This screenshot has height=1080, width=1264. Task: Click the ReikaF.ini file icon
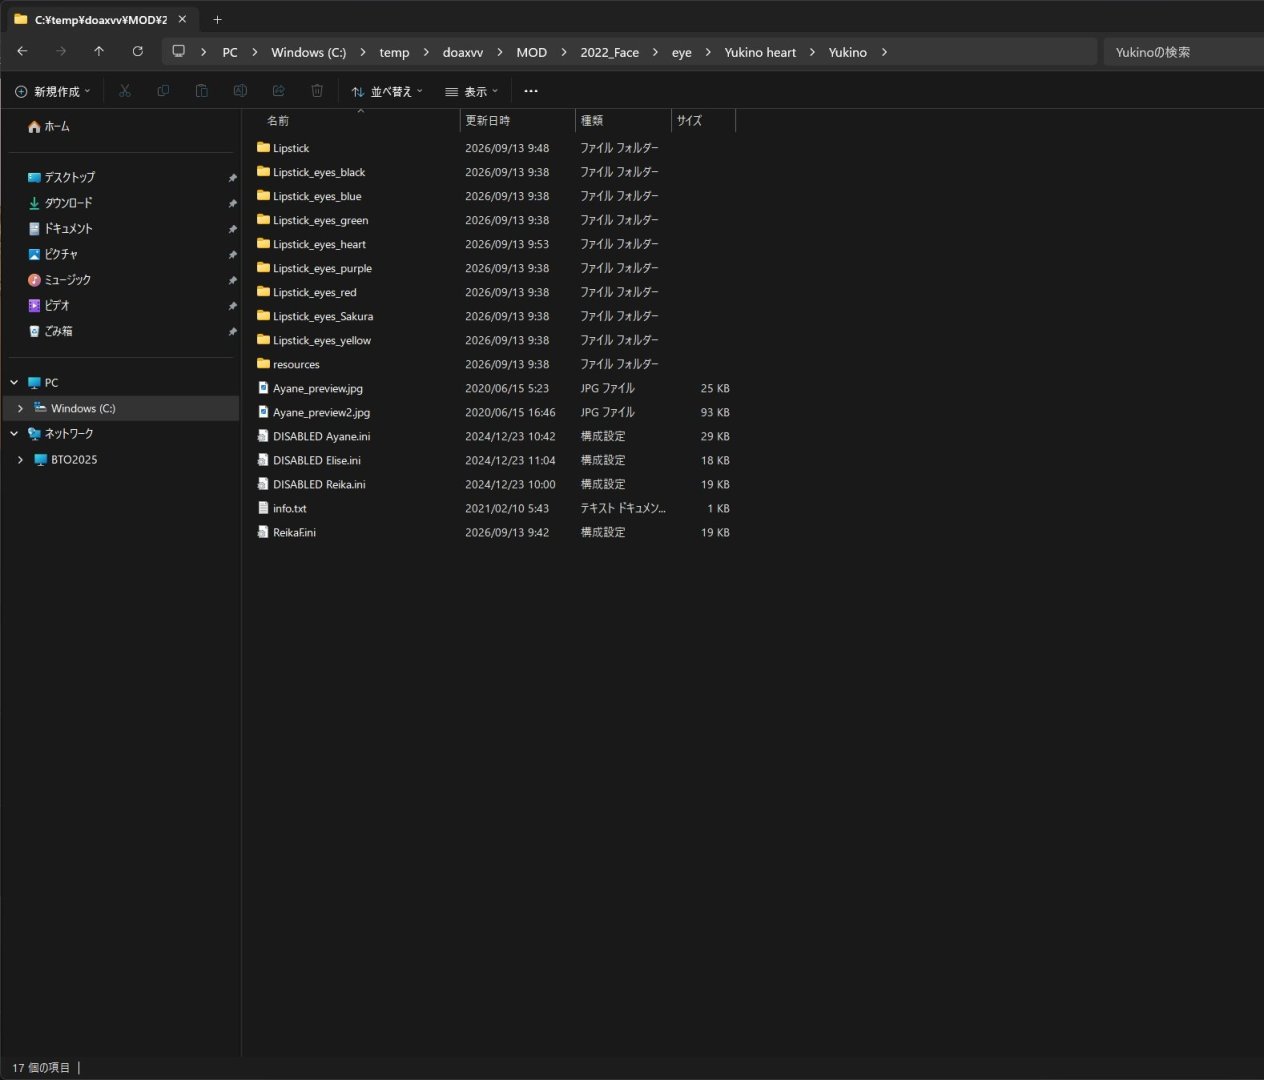(263, 532)
